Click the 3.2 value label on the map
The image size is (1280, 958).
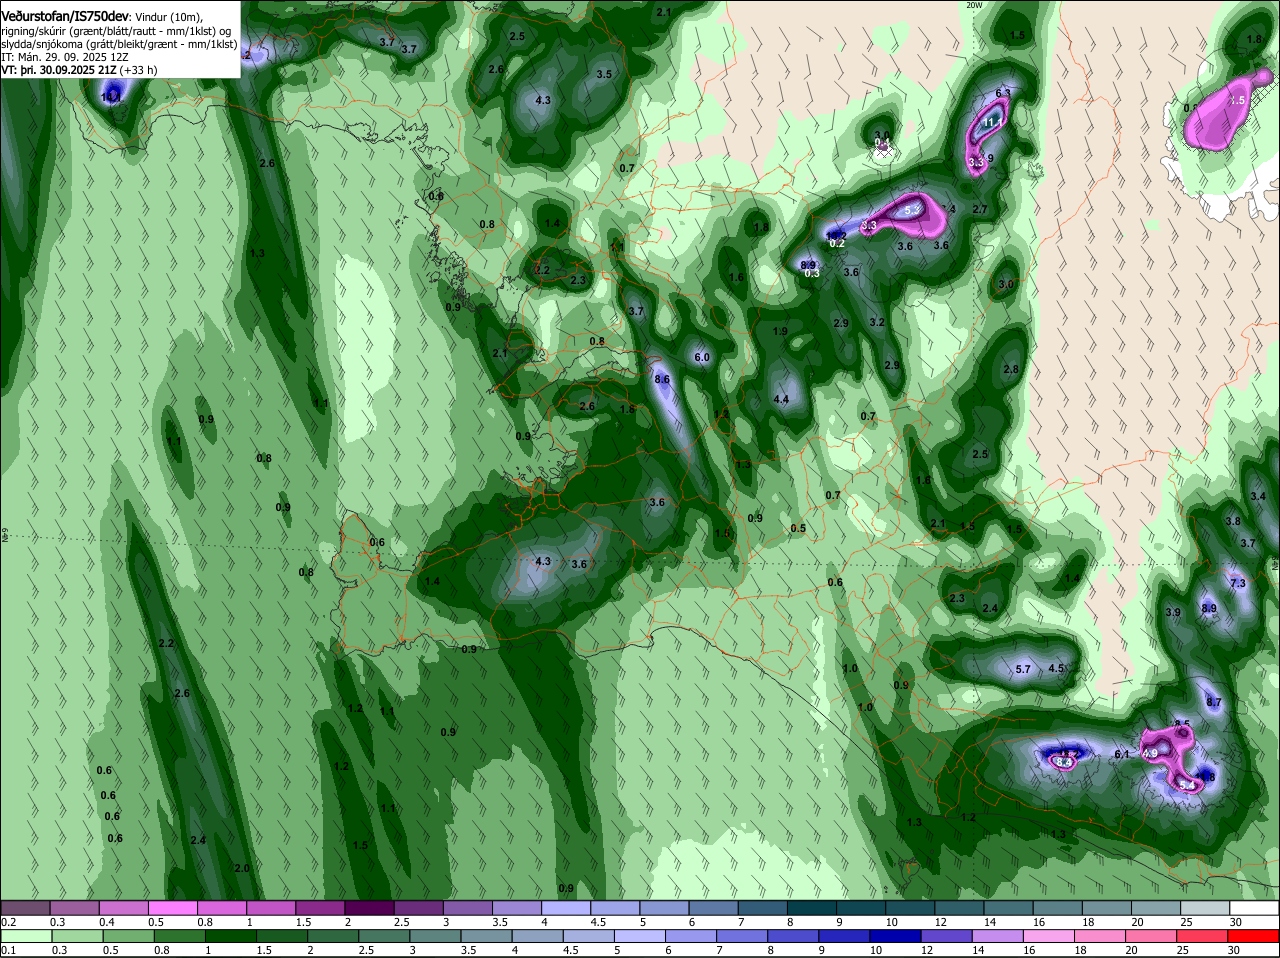(x=877, y=323)
